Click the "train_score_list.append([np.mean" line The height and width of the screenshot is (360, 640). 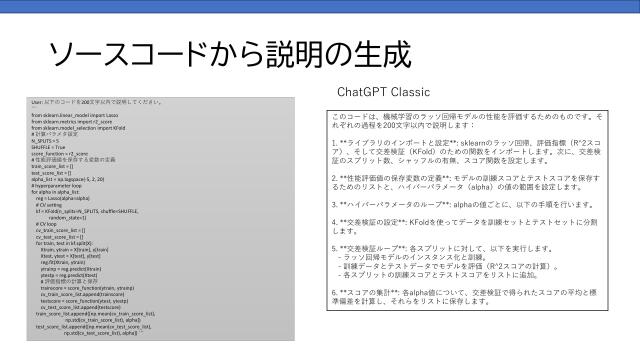point(95,314)
